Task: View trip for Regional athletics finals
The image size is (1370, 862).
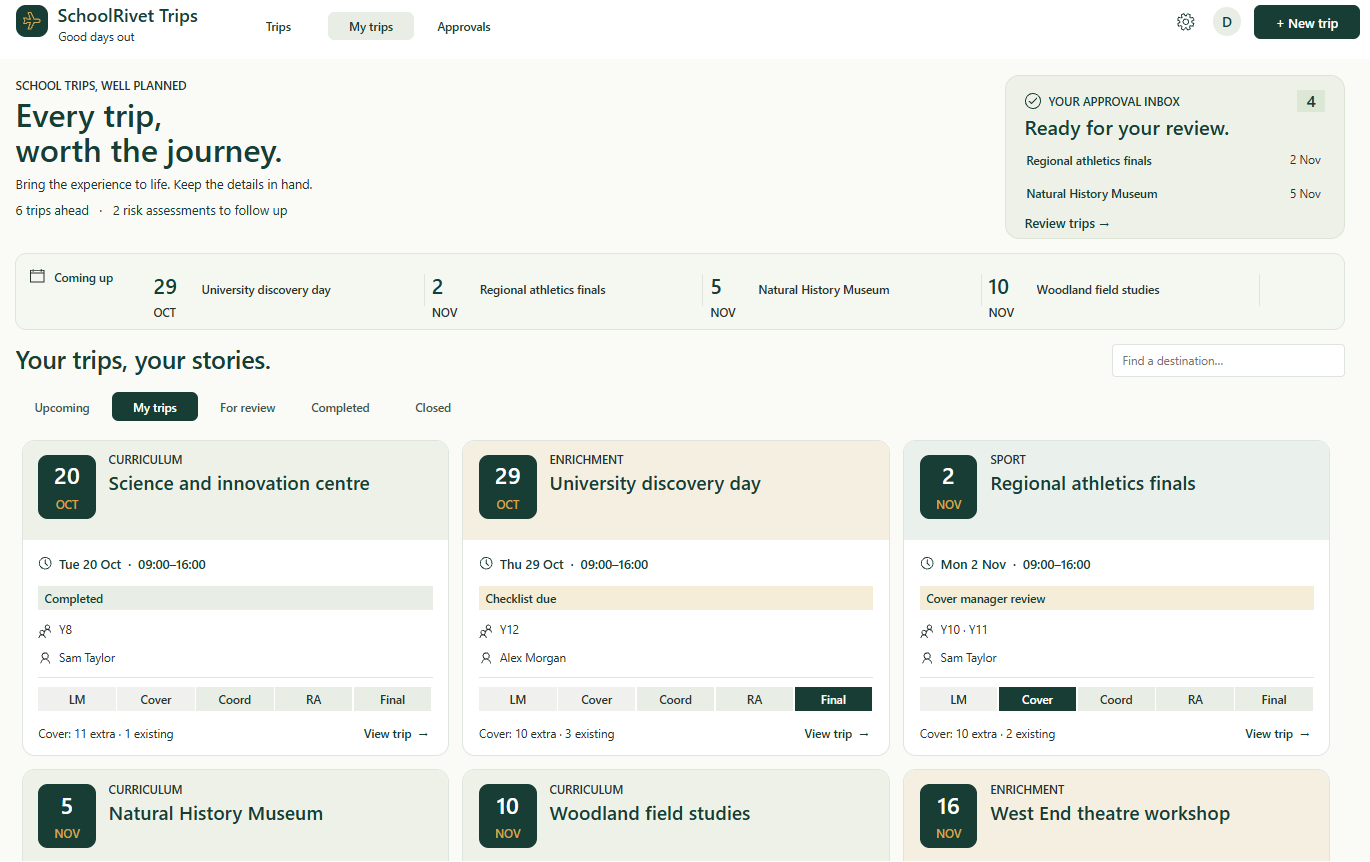Action: [x=1278, y=734]
